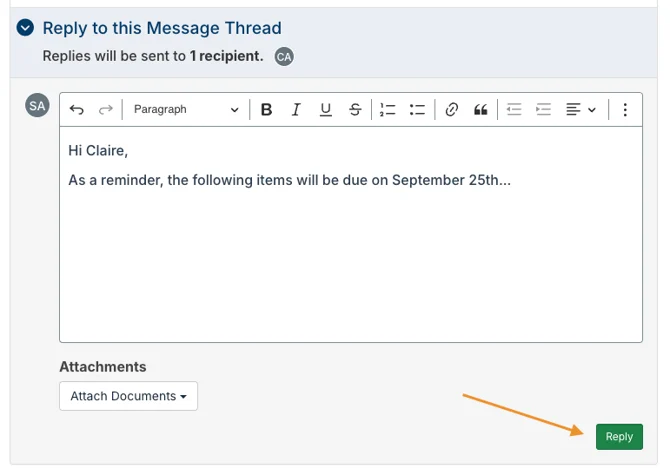Click the green Reply button

[x=619, y=437]
